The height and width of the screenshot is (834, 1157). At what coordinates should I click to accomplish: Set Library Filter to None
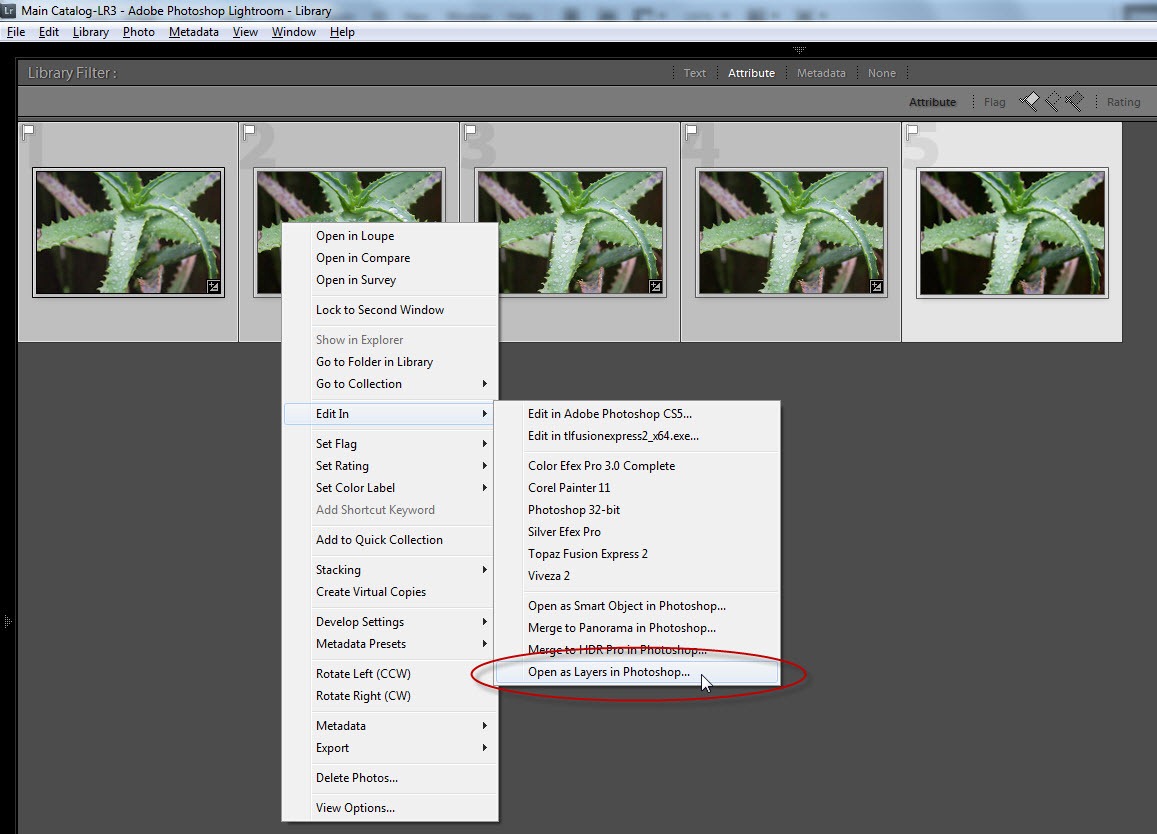tap(882, 73)
